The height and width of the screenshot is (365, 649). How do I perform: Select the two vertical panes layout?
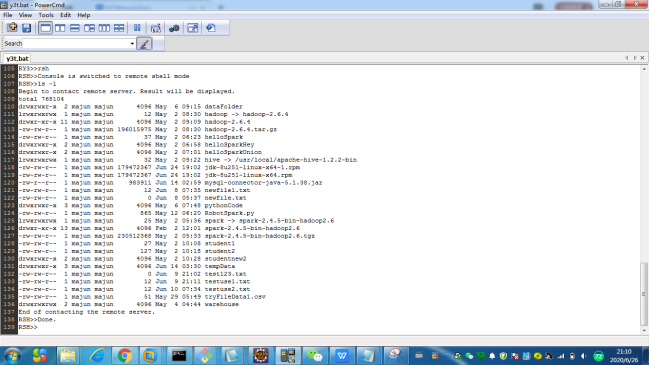[x=60, y=28]
